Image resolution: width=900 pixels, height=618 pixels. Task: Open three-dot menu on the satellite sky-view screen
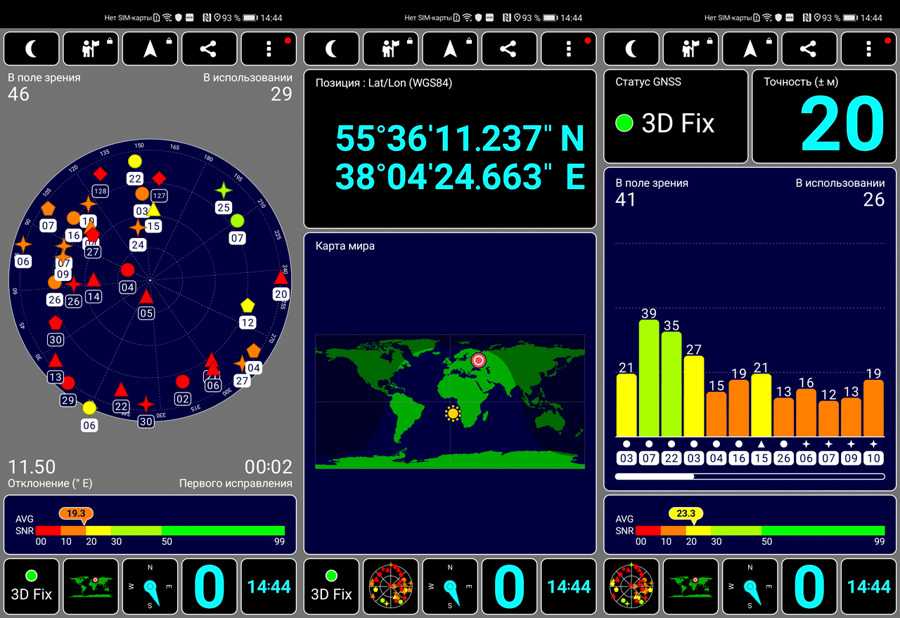pyautogui.click(x=269, y=48)
